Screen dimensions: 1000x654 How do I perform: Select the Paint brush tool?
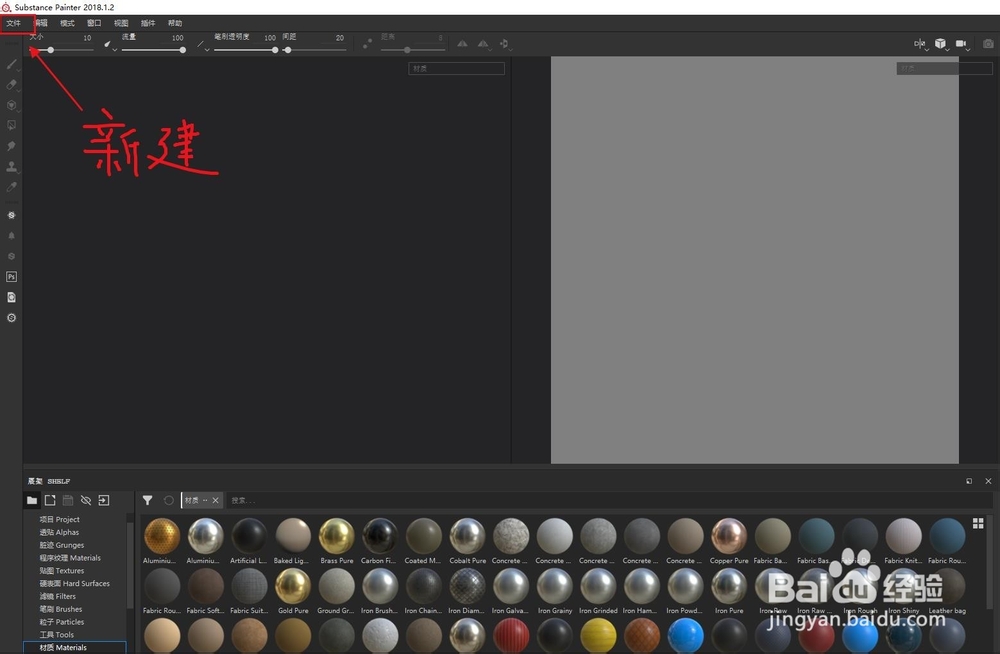11,64
